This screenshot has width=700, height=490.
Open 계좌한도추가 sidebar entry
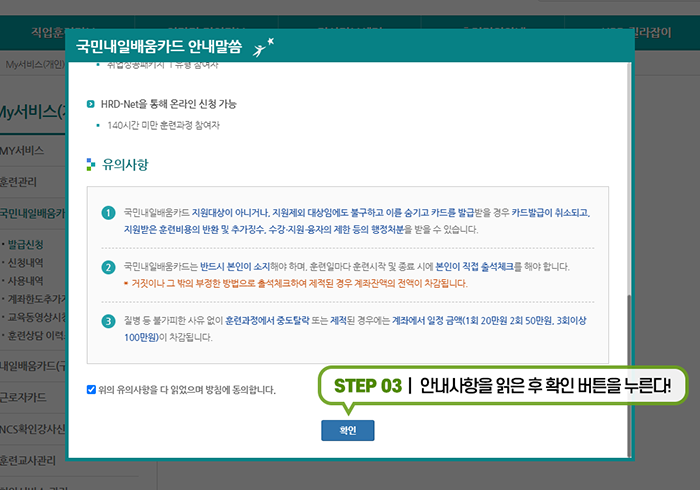coord(37,299)
